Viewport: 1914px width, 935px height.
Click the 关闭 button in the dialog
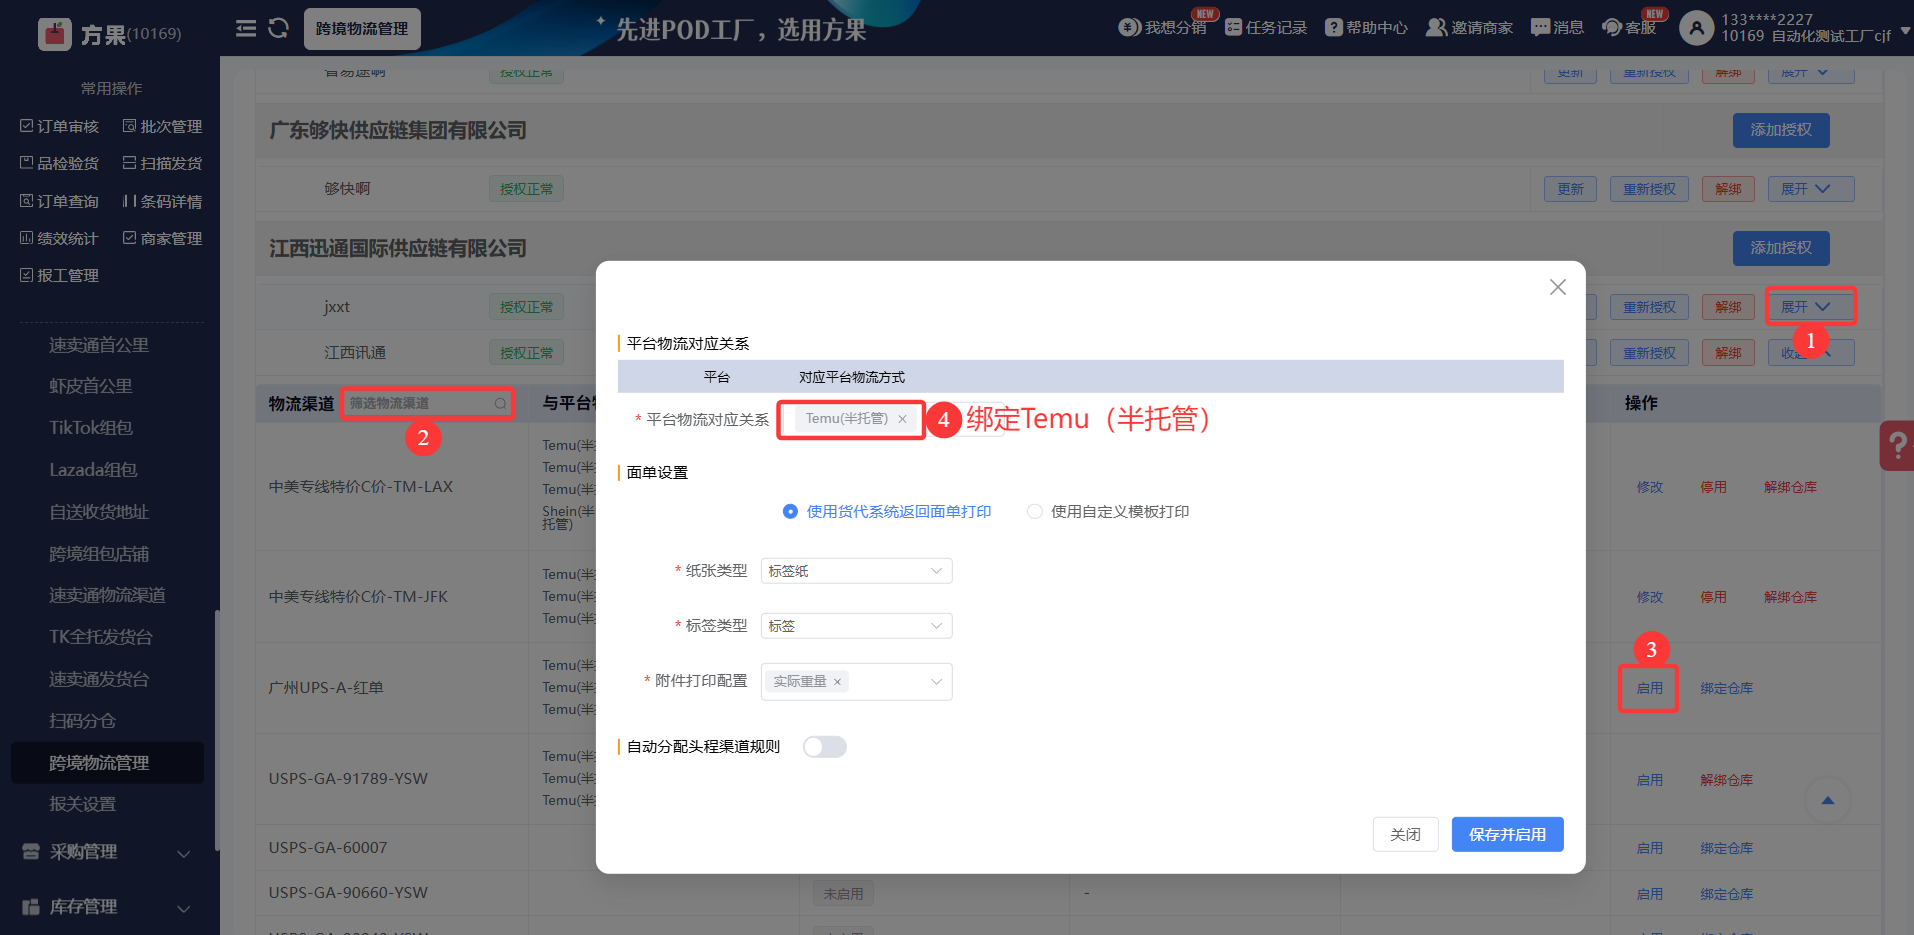pyautogui.click(x=1405, y=834)
